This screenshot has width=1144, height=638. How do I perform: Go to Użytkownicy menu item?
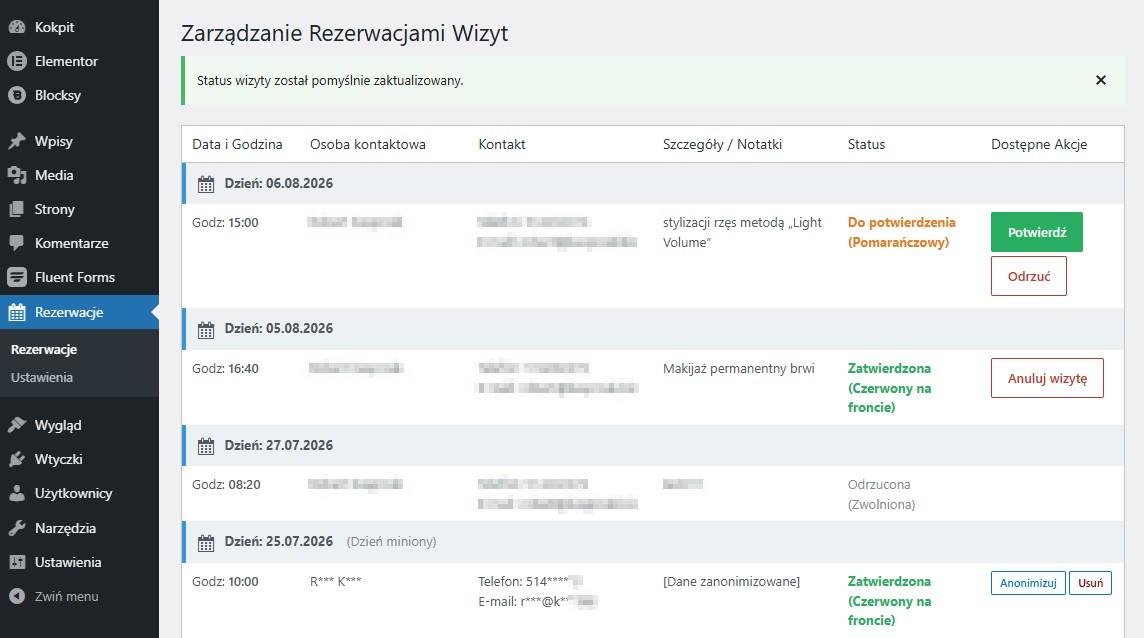tap(80, 493)
